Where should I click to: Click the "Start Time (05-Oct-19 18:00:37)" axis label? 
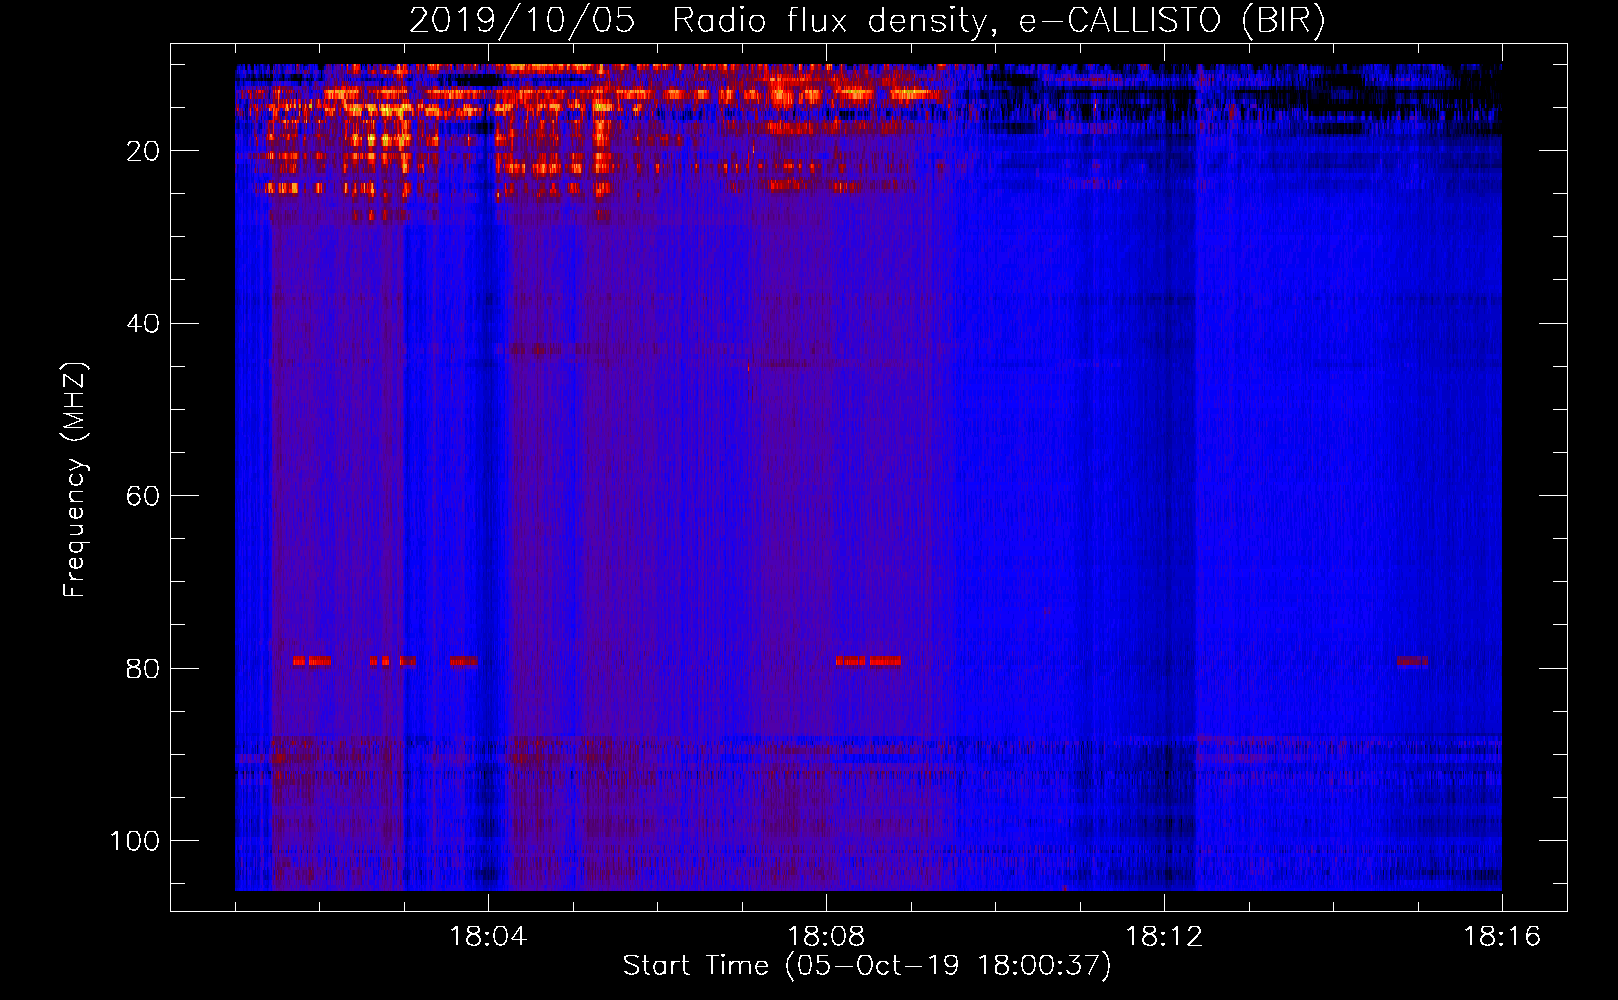[x=867, y=966]
